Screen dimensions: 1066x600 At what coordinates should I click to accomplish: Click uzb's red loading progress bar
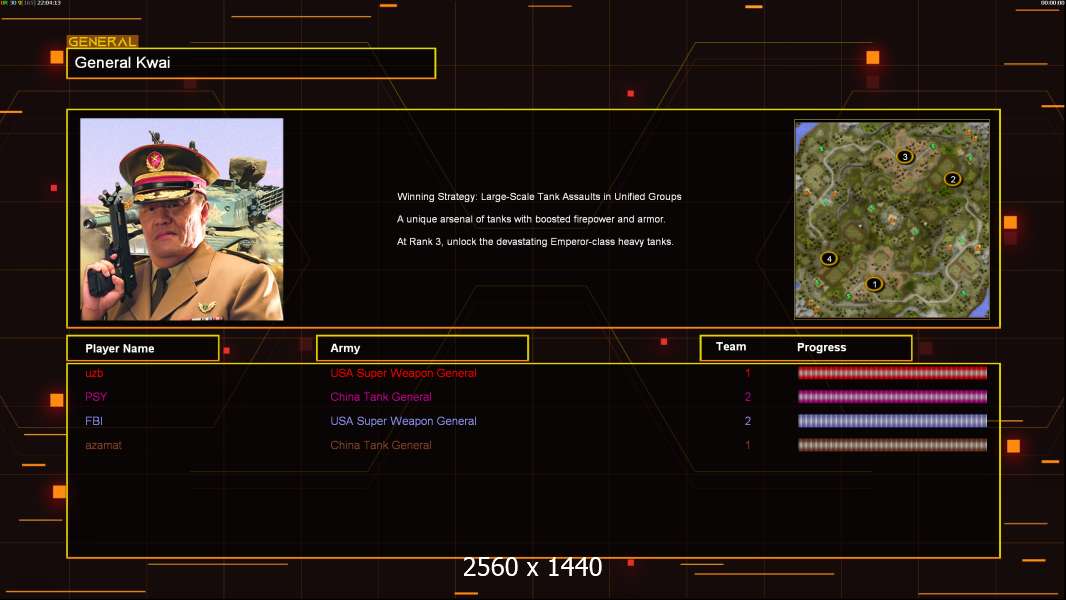coord(893,372)
